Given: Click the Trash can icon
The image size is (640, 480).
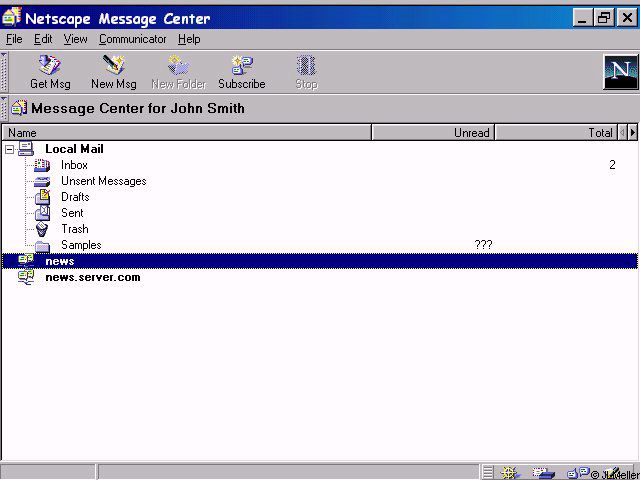Looking at the screenshot, I should click(42, 229).
